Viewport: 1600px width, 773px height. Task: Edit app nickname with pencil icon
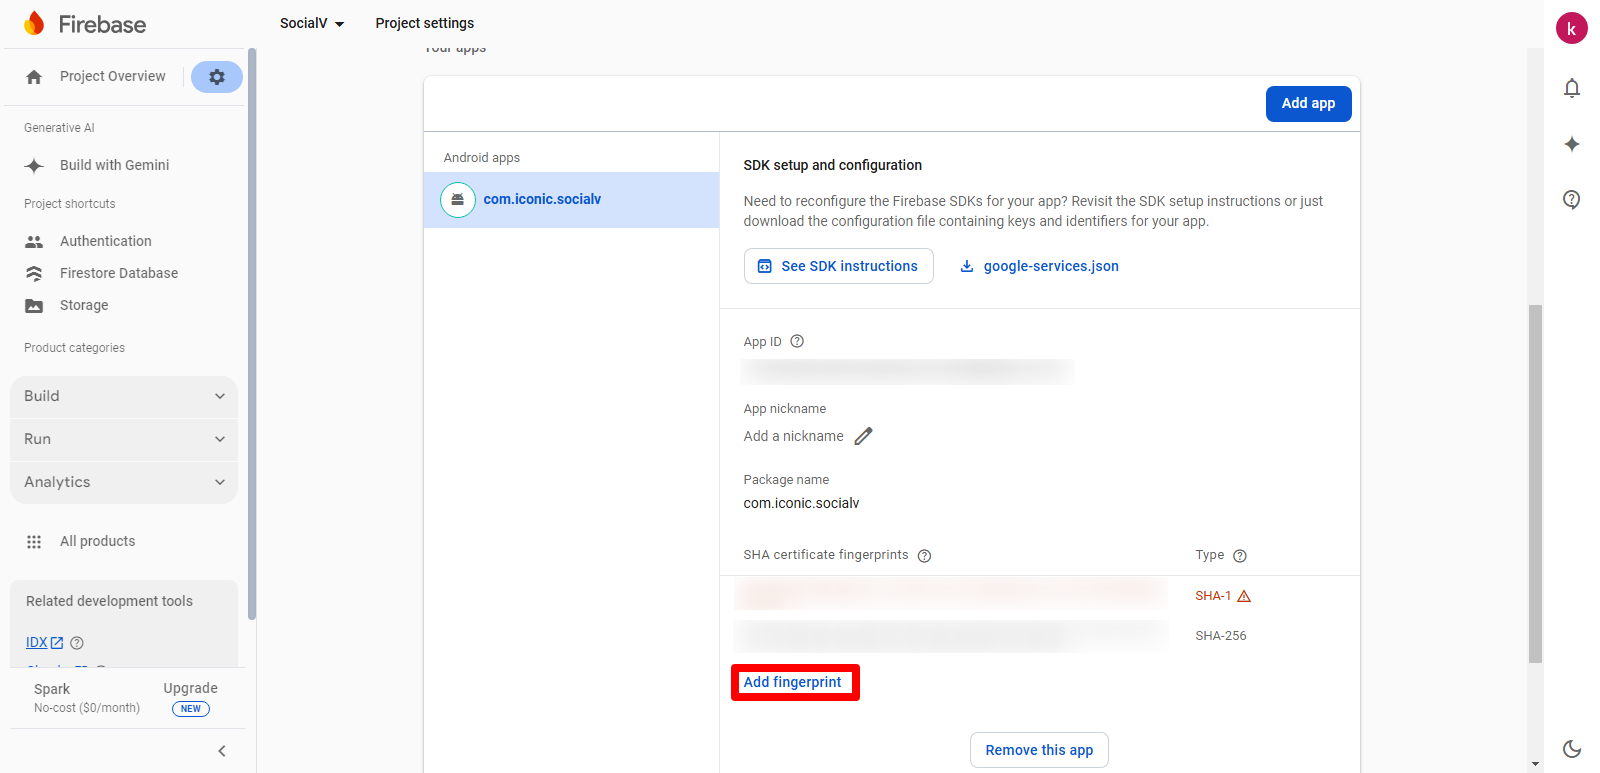click(863, 436)
